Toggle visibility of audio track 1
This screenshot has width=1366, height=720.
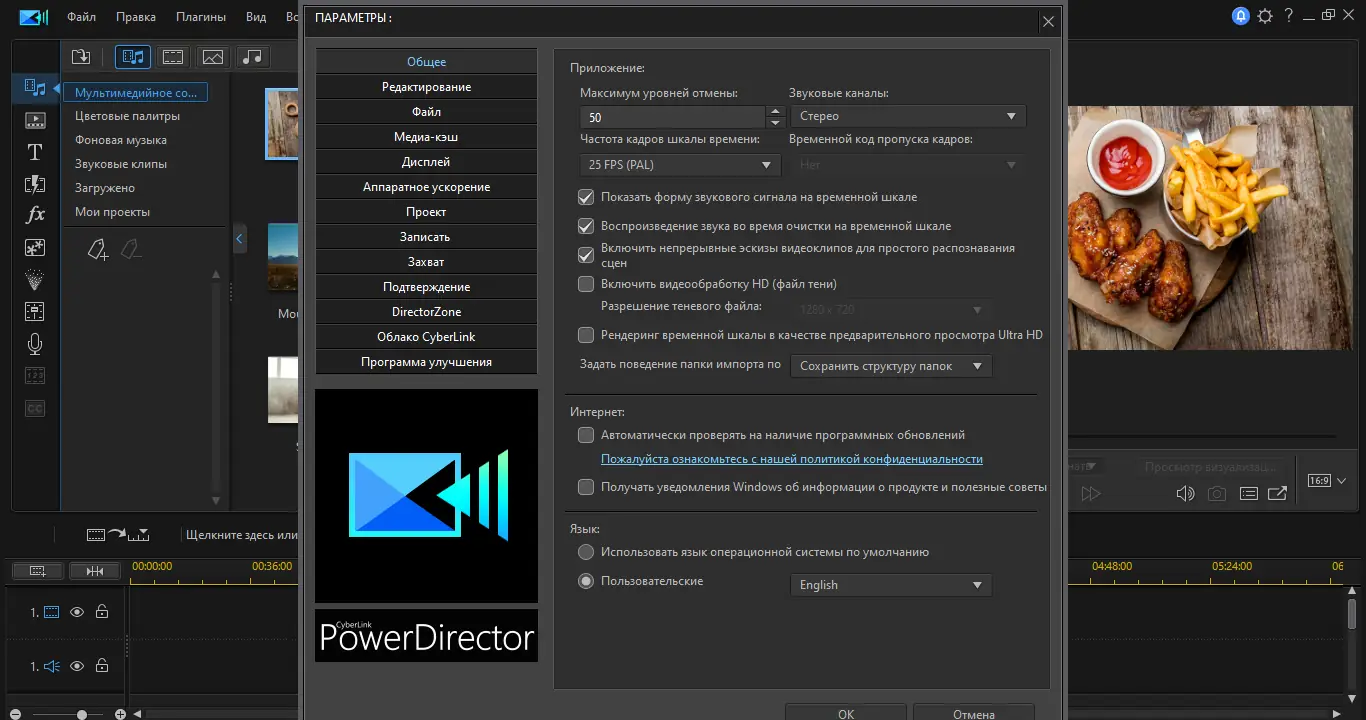[x=77, y=665]
